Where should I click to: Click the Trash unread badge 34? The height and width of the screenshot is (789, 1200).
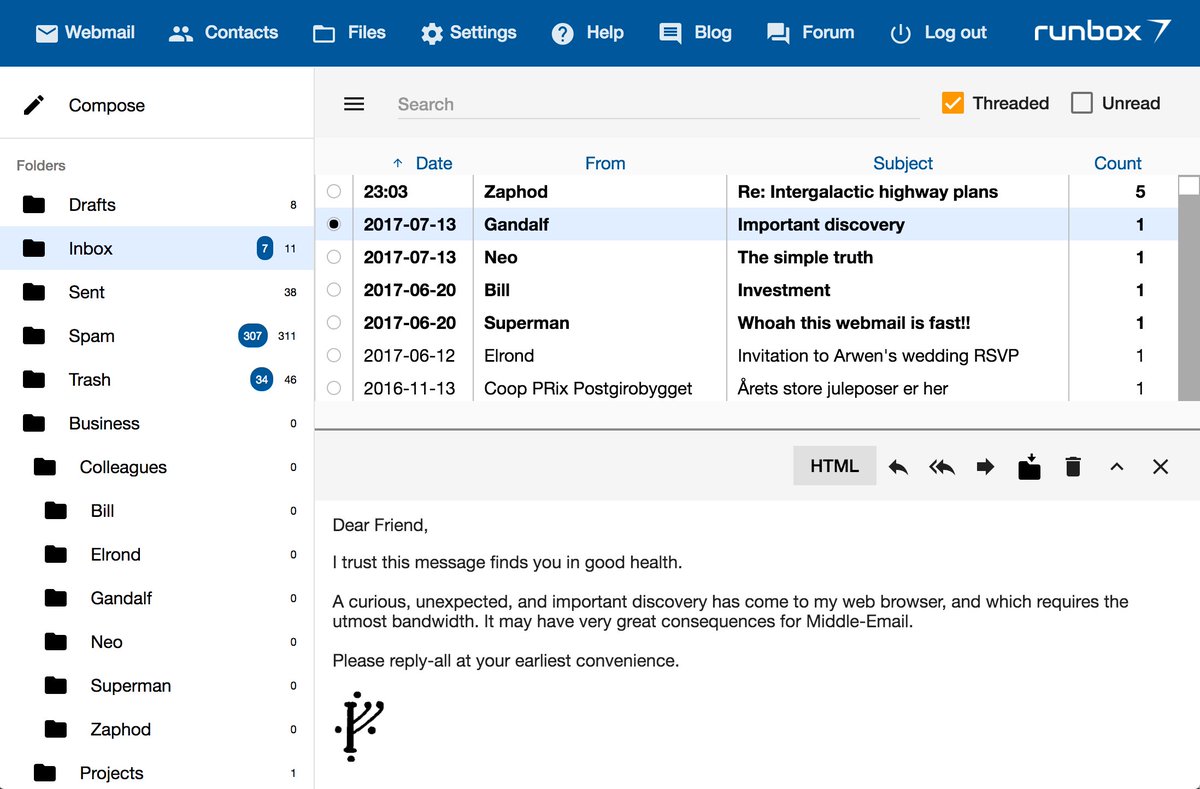[262, 380]
